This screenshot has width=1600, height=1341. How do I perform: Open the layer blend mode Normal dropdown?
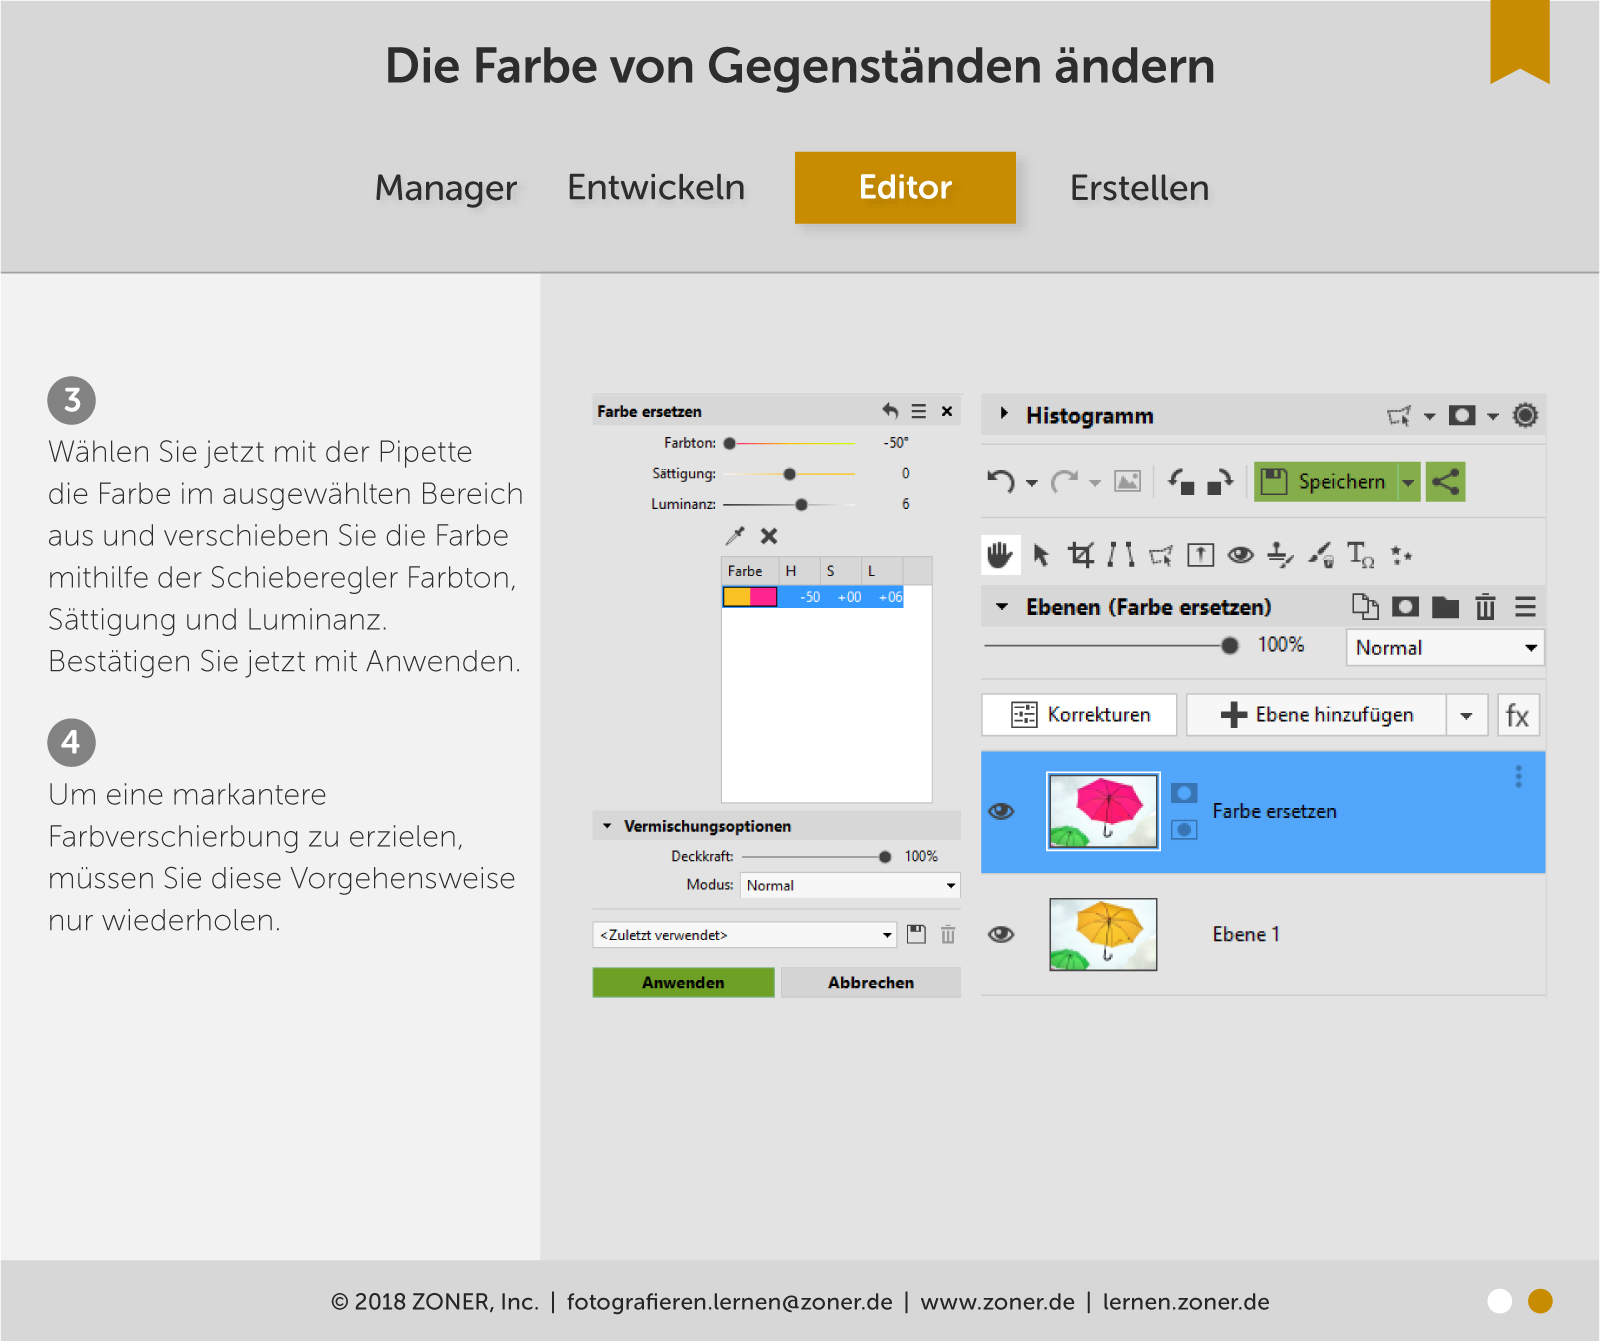1445,647
